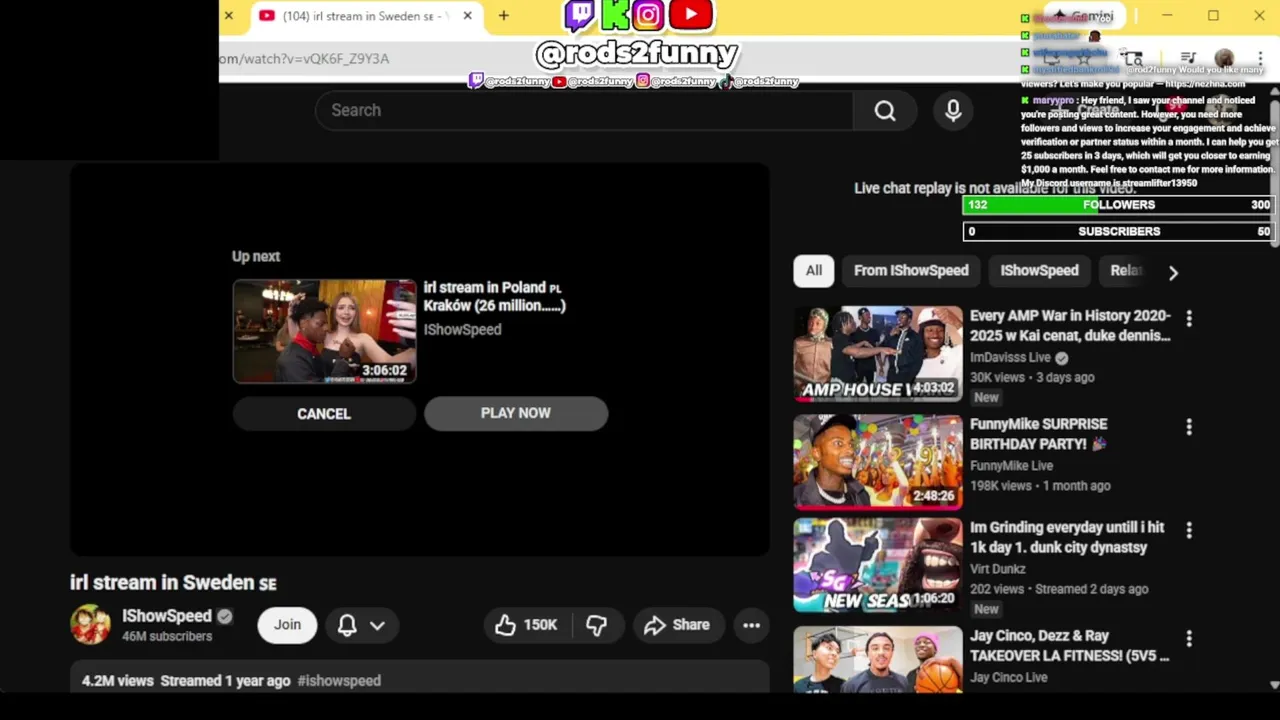Select the All filter chip
The height and width of the screenshot is (720, 1280).
point(814,271)
